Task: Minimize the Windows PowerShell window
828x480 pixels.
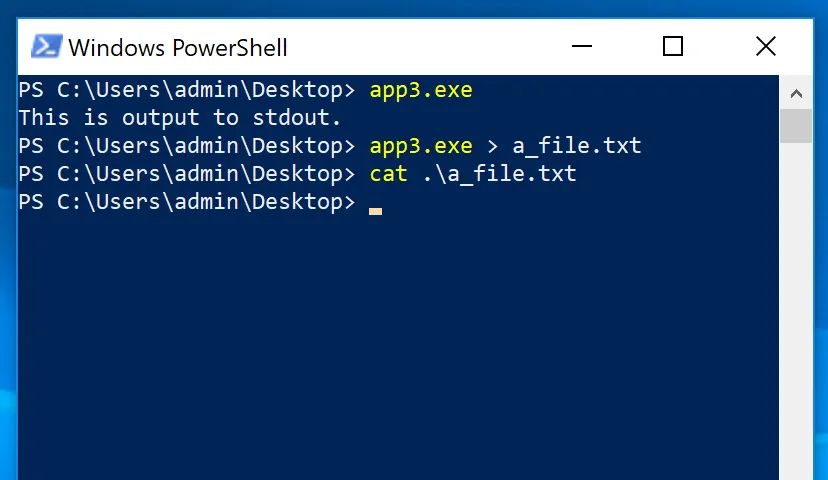Action: tap(581, 46)
